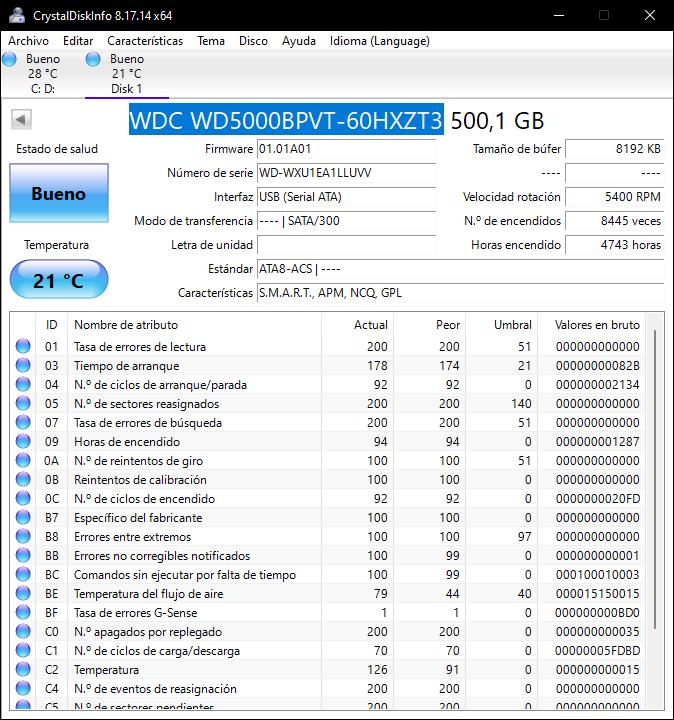Click status orb for Tasa de errores de lectura
Image resolution: width=674 pixels, height=720 pixels.
tap(23, 346)
